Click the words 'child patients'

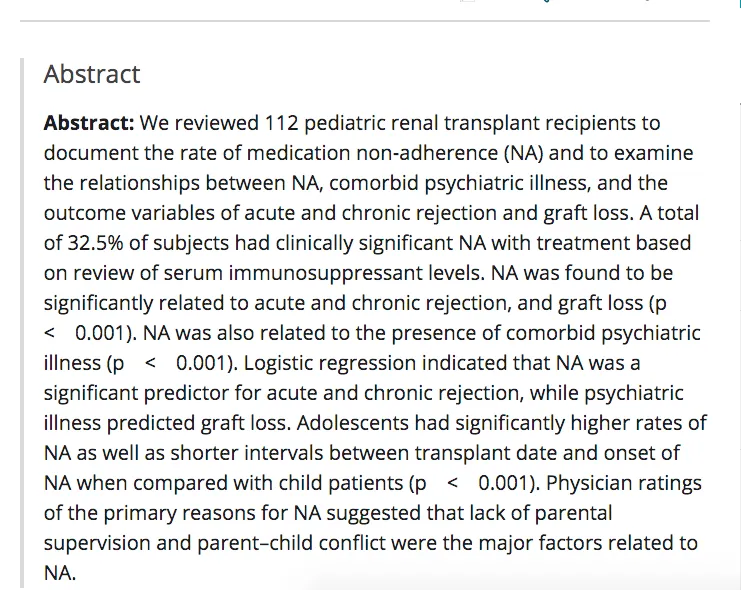point(340,483)
